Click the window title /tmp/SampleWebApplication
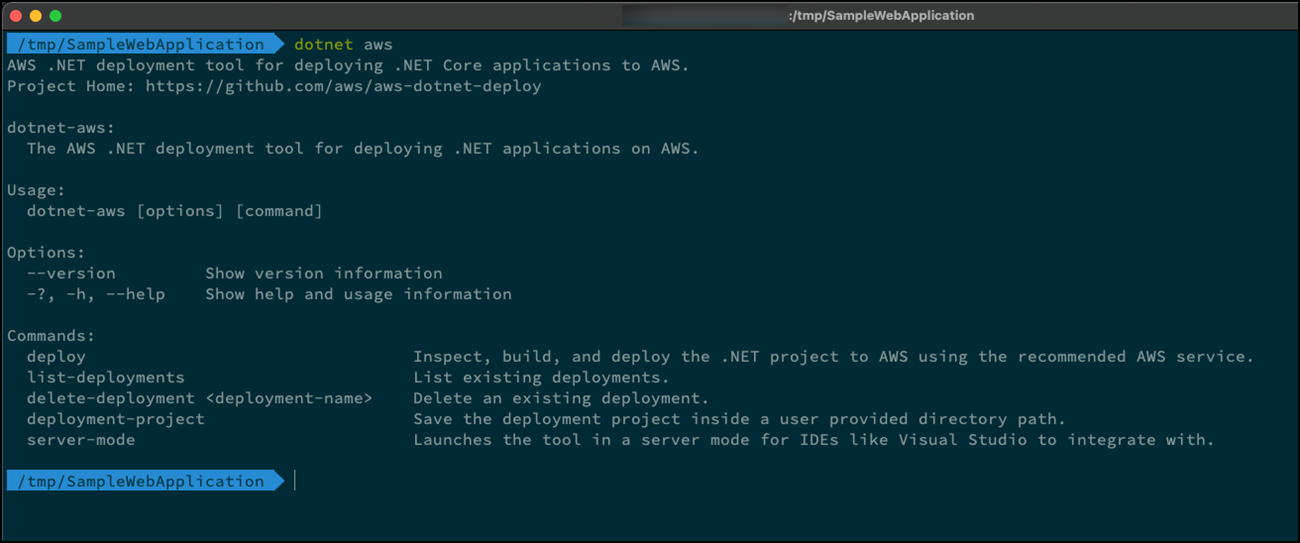Viewport: 1300px width, 543px height. click(x=881, y=15)
